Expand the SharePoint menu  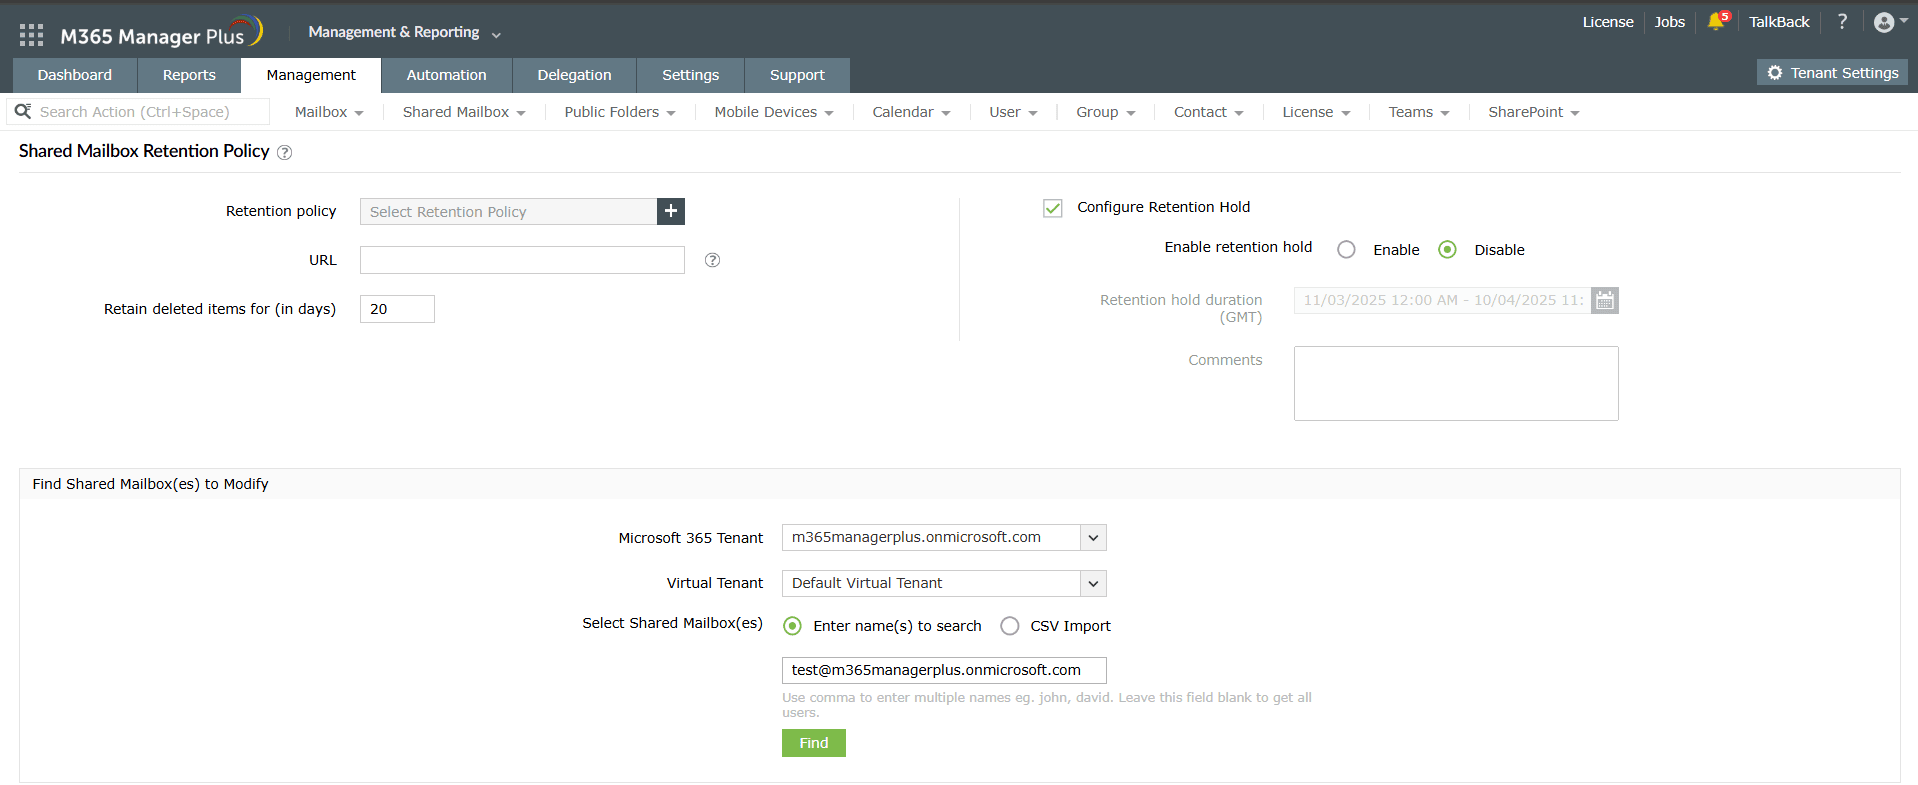click(x=1534, y=112)
